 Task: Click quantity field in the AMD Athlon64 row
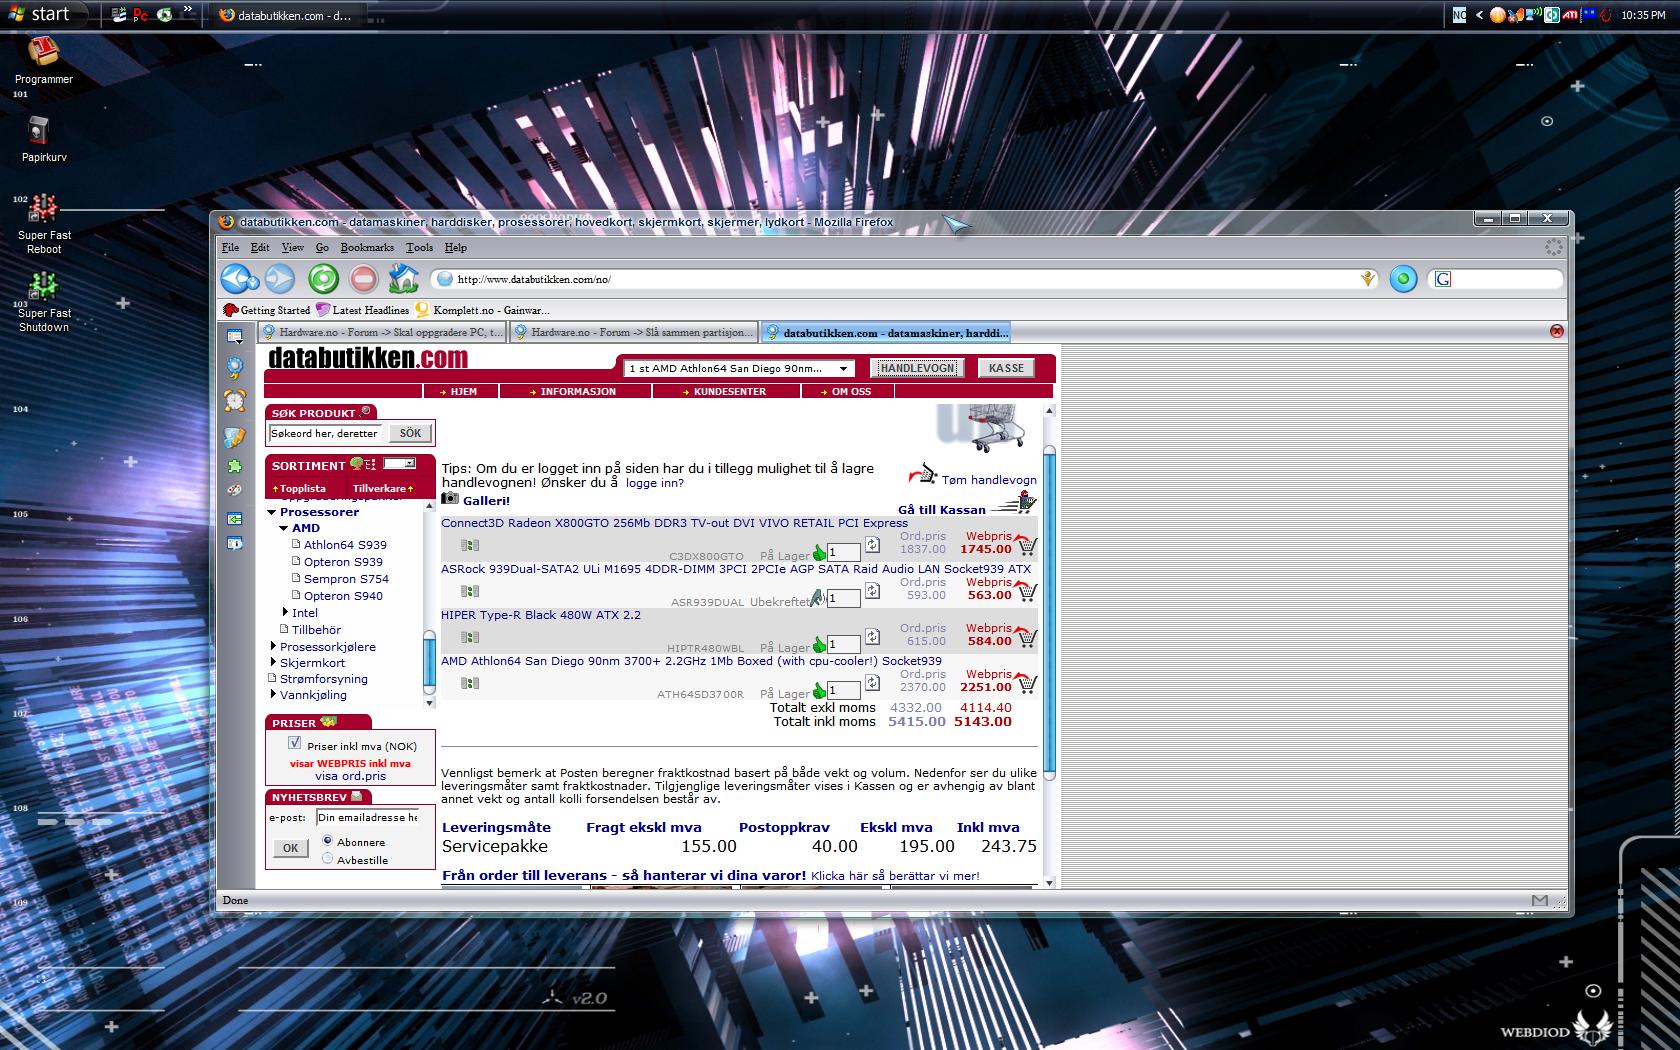[843, 690]
